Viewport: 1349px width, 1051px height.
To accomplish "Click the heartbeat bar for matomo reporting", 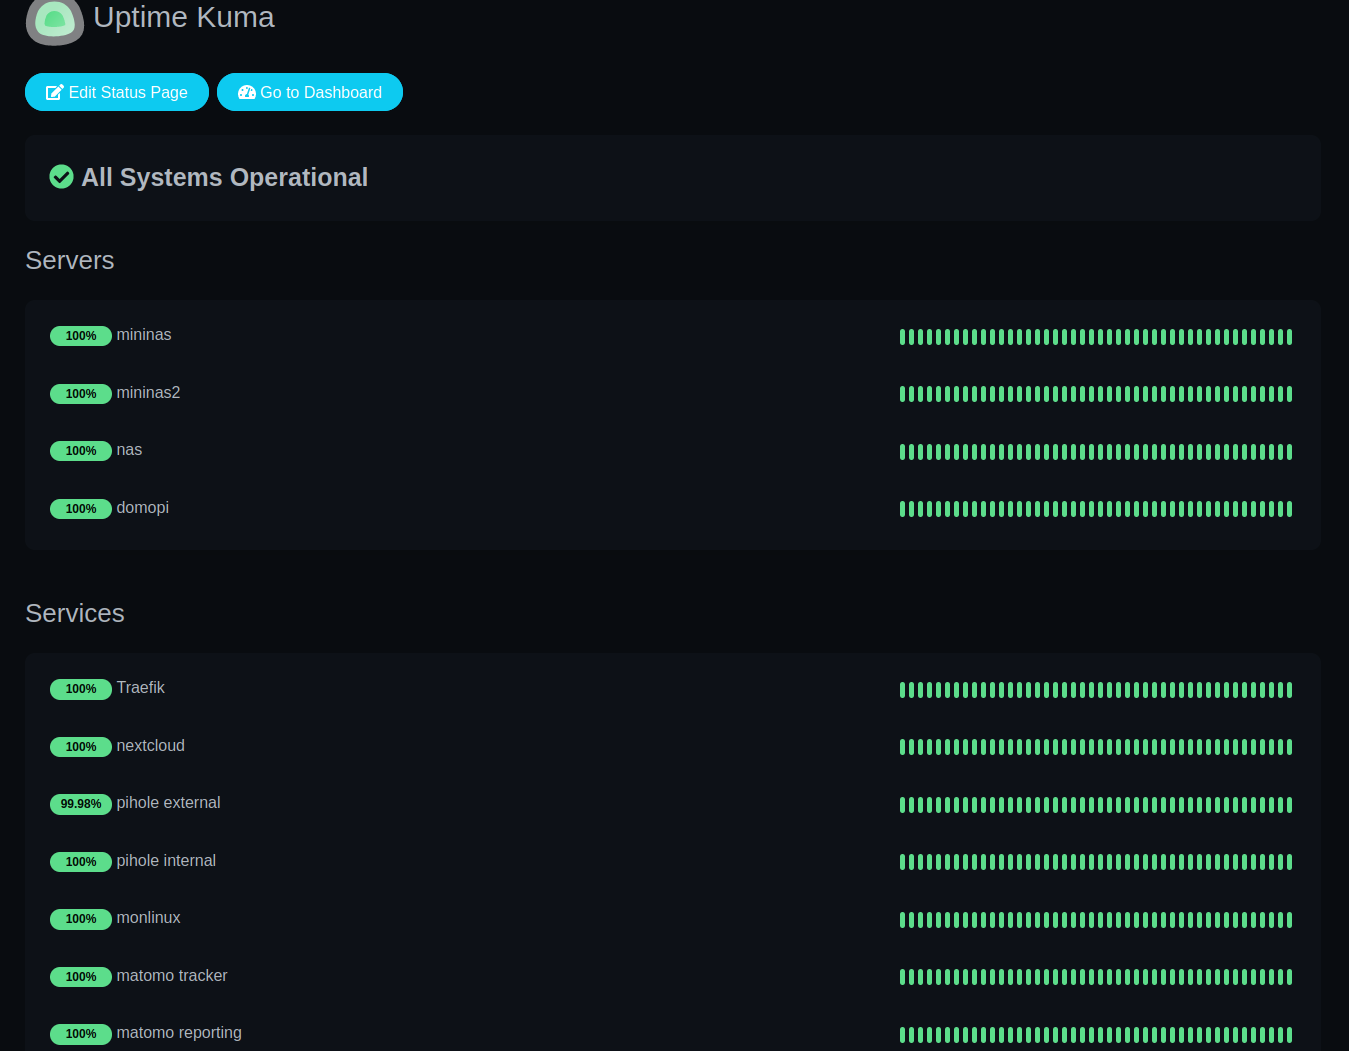I will pyautogui.click(x=1096, y=1035).
